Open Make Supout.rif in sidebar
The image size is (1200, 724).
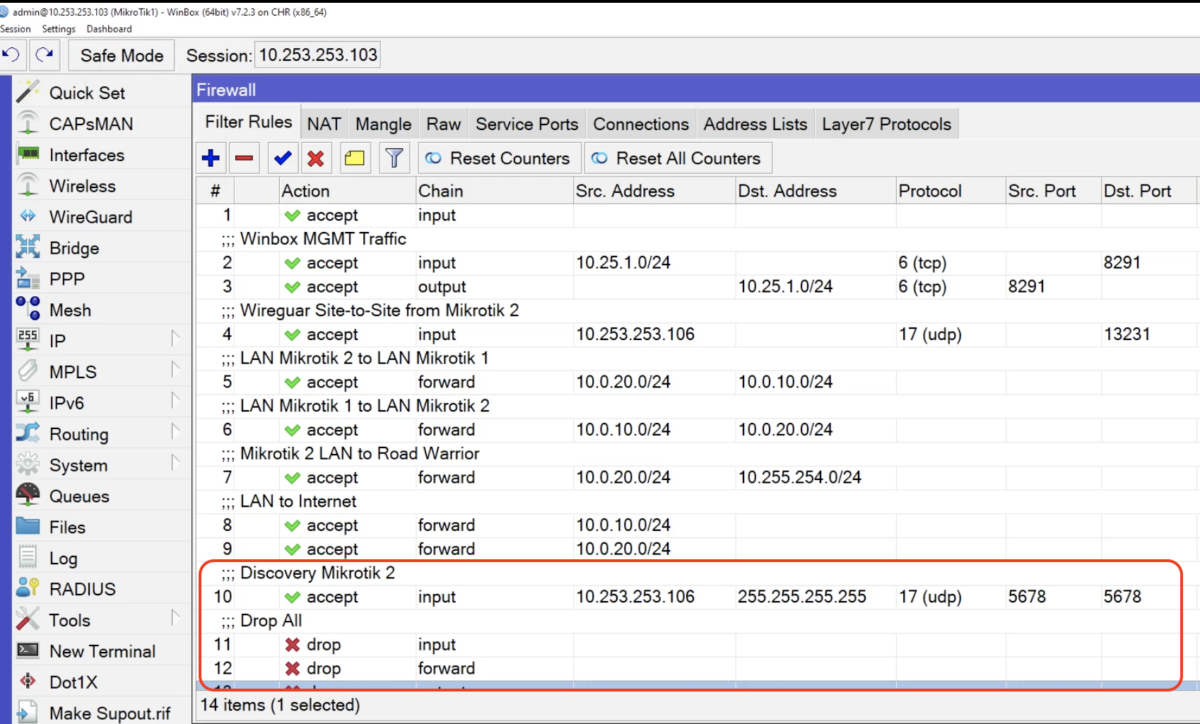tap(111, 713)
